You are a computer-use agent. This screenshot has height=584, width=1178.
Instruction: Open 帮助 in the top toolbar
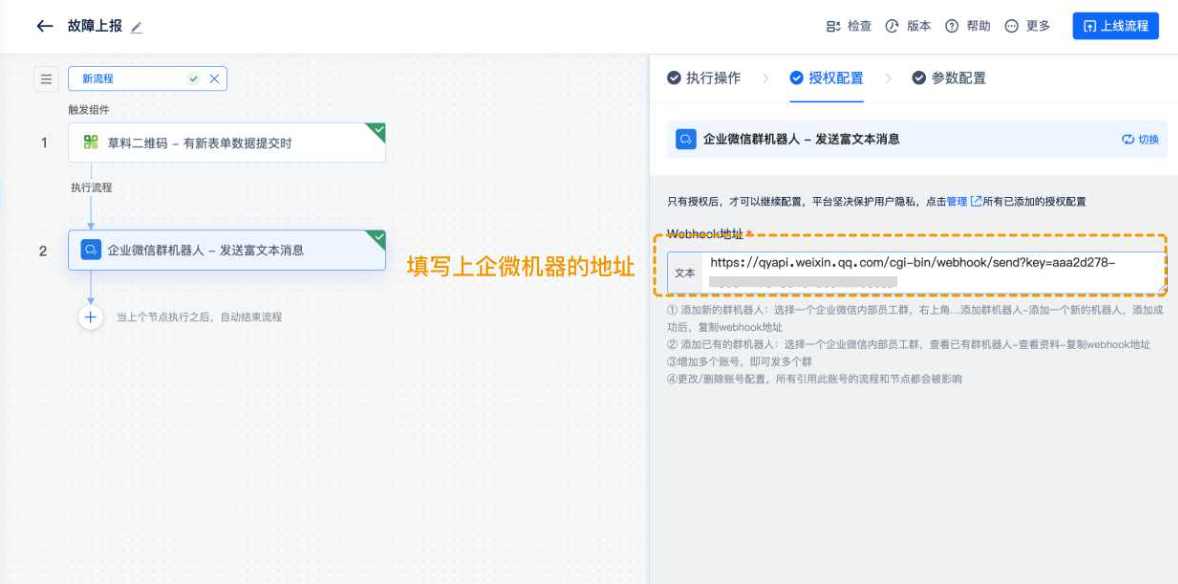tap(968, 26)
